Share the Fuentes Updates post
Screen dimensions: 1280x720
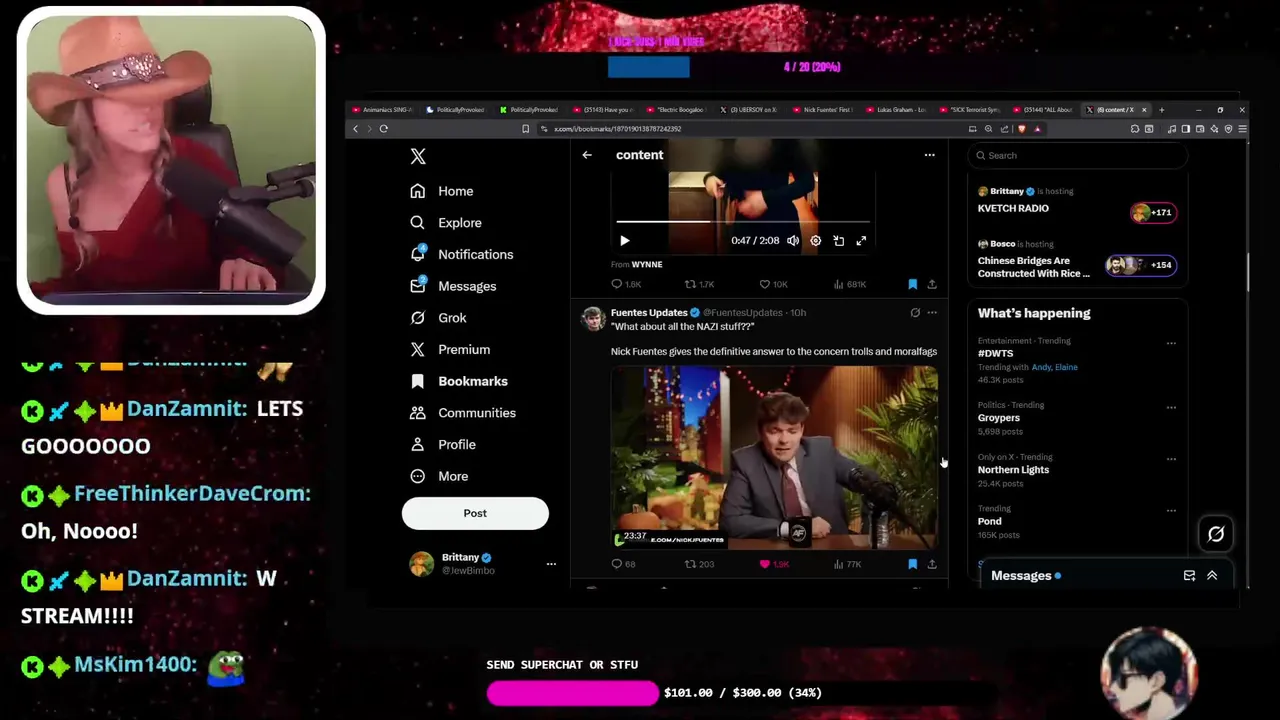pos(932,565)
